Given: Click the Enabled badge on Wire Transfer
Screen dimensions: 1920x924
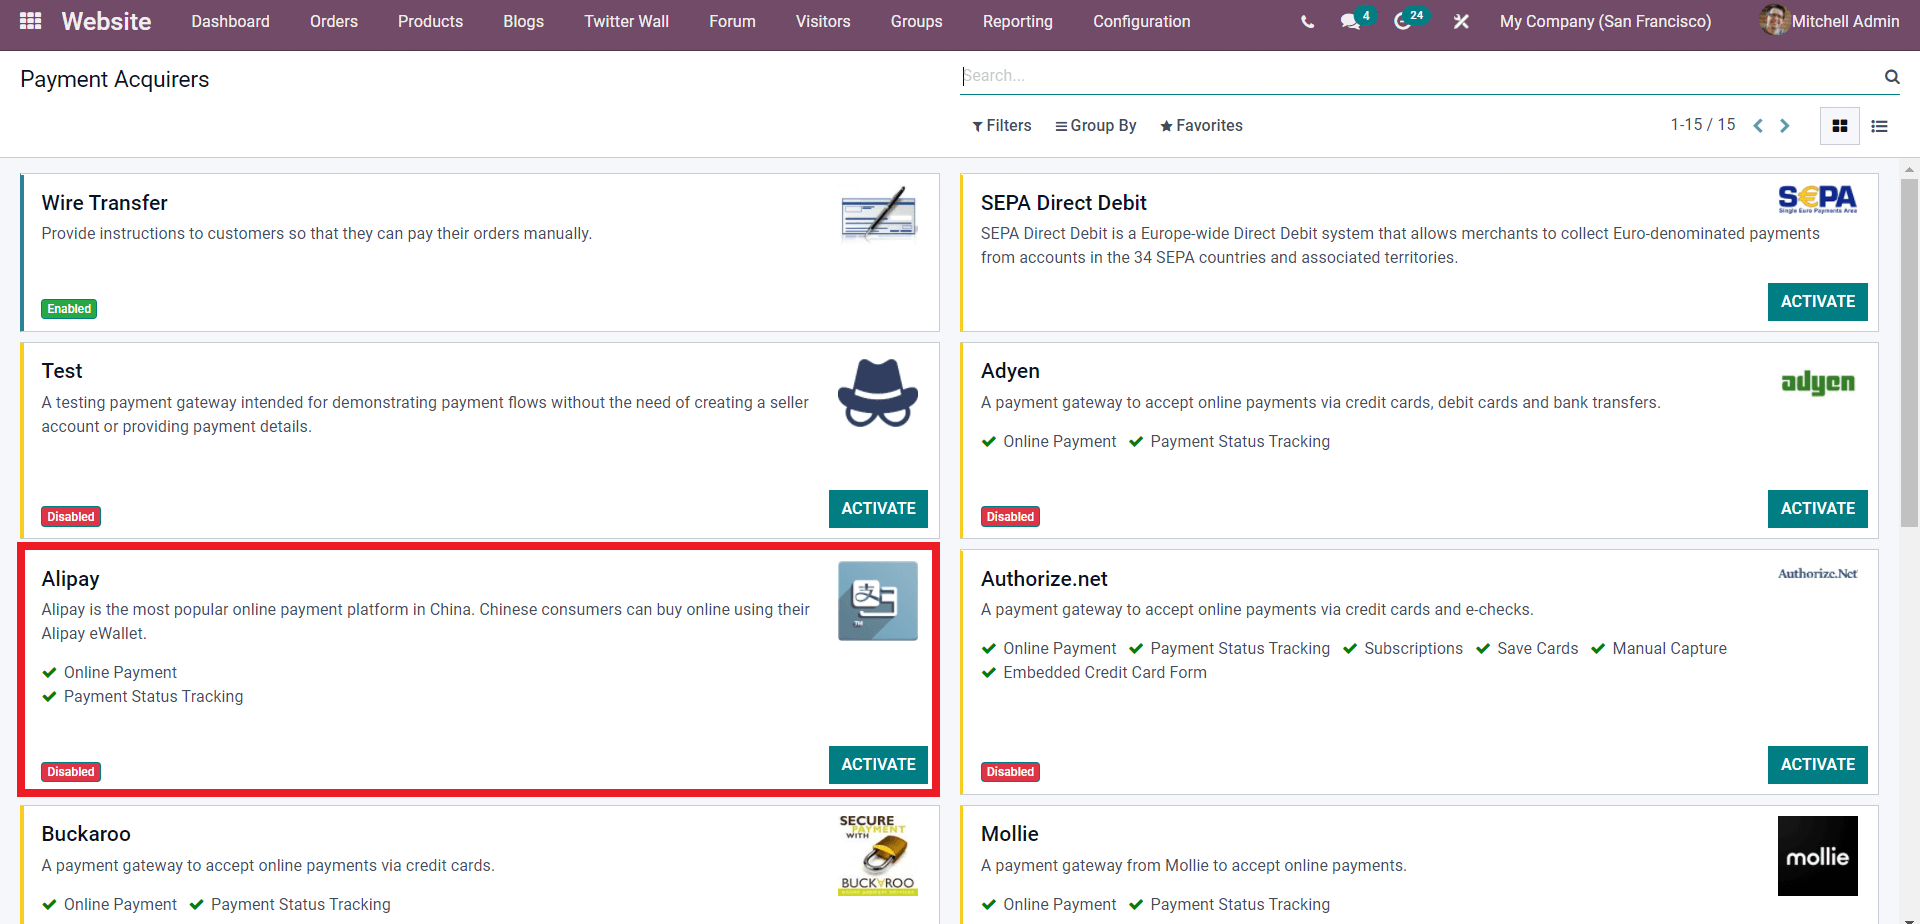Looking at the screenshot, I should 69,309.
